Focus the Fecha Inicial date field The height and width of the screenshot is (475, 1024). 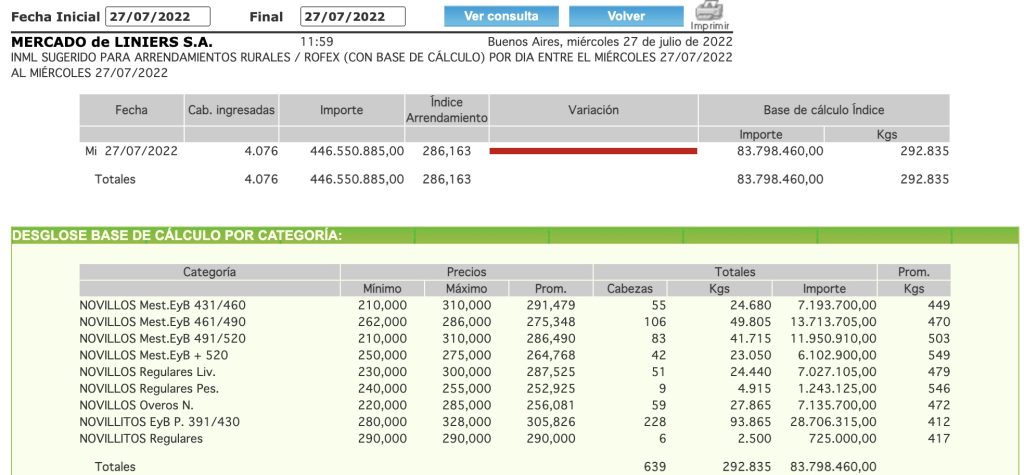[158, 16]
